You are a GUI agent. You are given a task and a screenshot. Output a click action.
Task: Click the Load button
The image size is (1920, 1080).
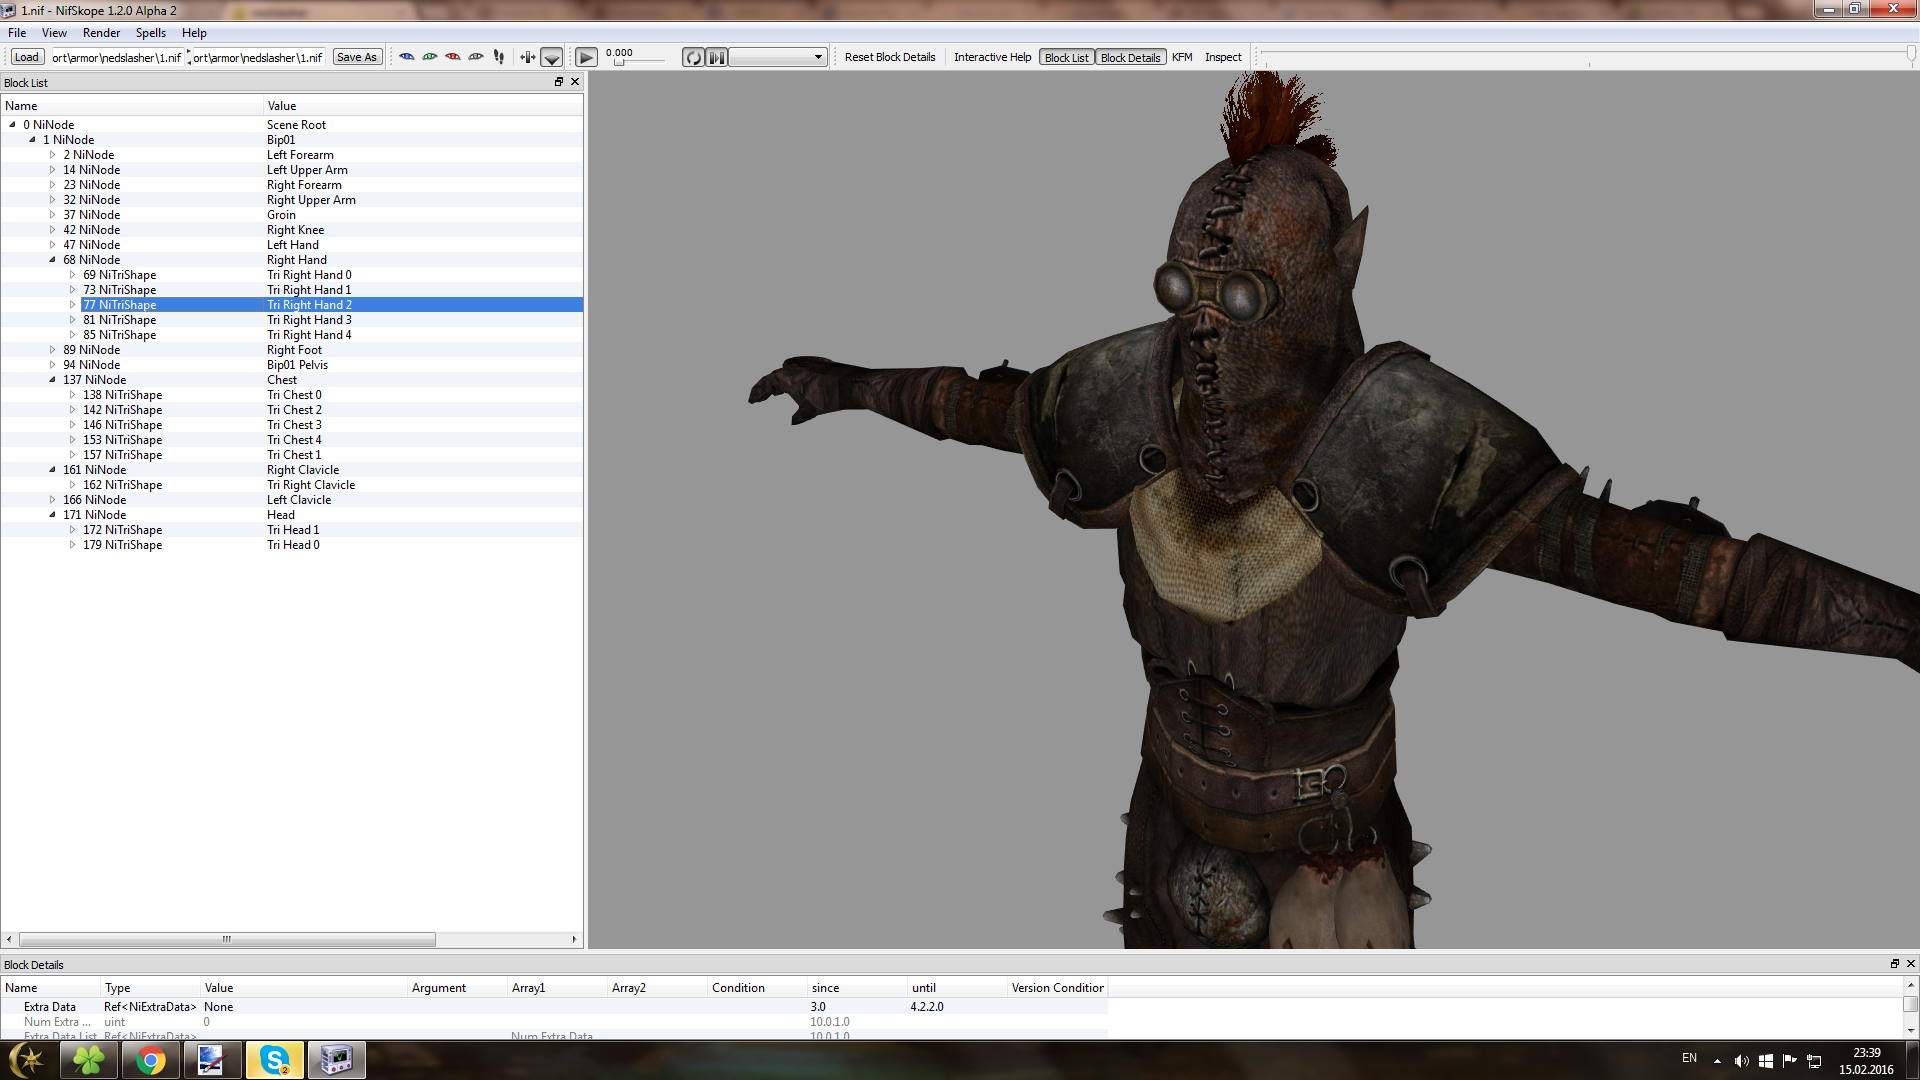[27, 57]
